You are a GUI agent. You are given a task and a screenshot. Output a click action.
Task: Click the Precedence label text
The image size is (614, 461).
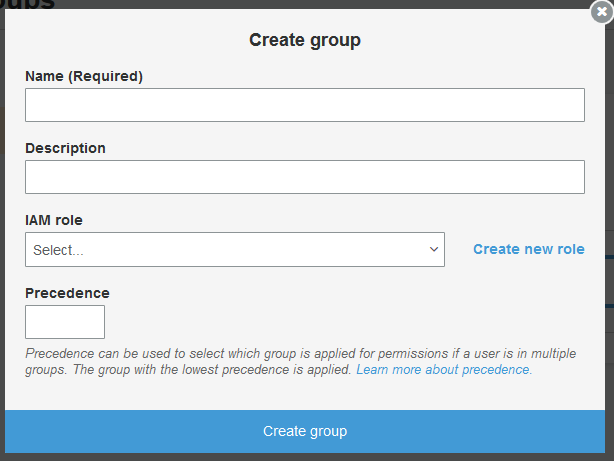[67, 293]
